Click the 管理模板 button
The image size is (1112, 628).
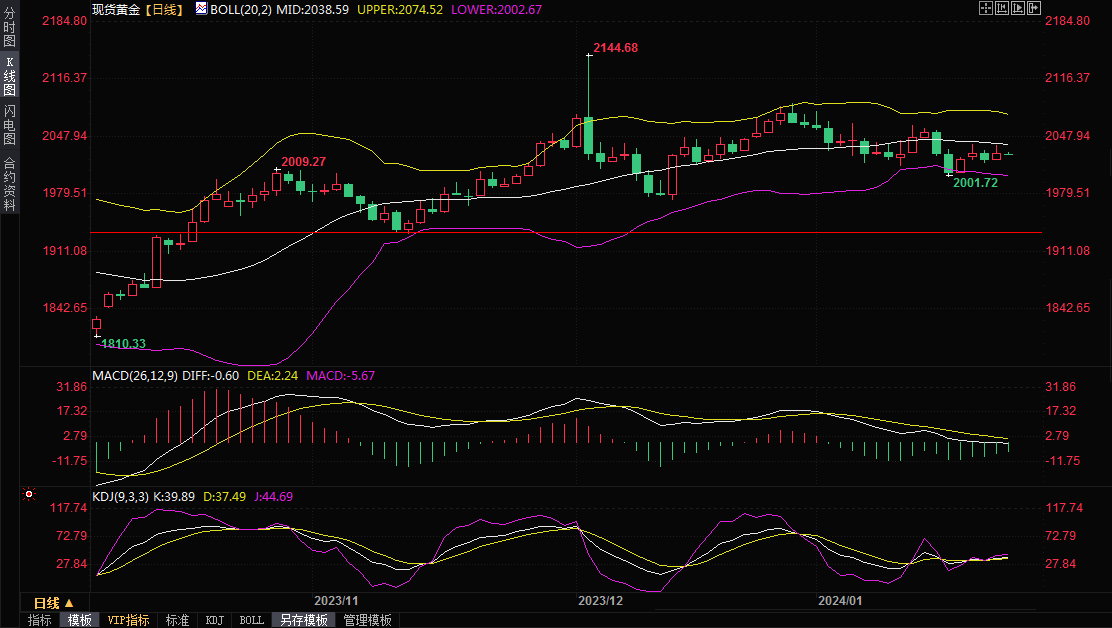pyautogui.click(x=367, y=620)
